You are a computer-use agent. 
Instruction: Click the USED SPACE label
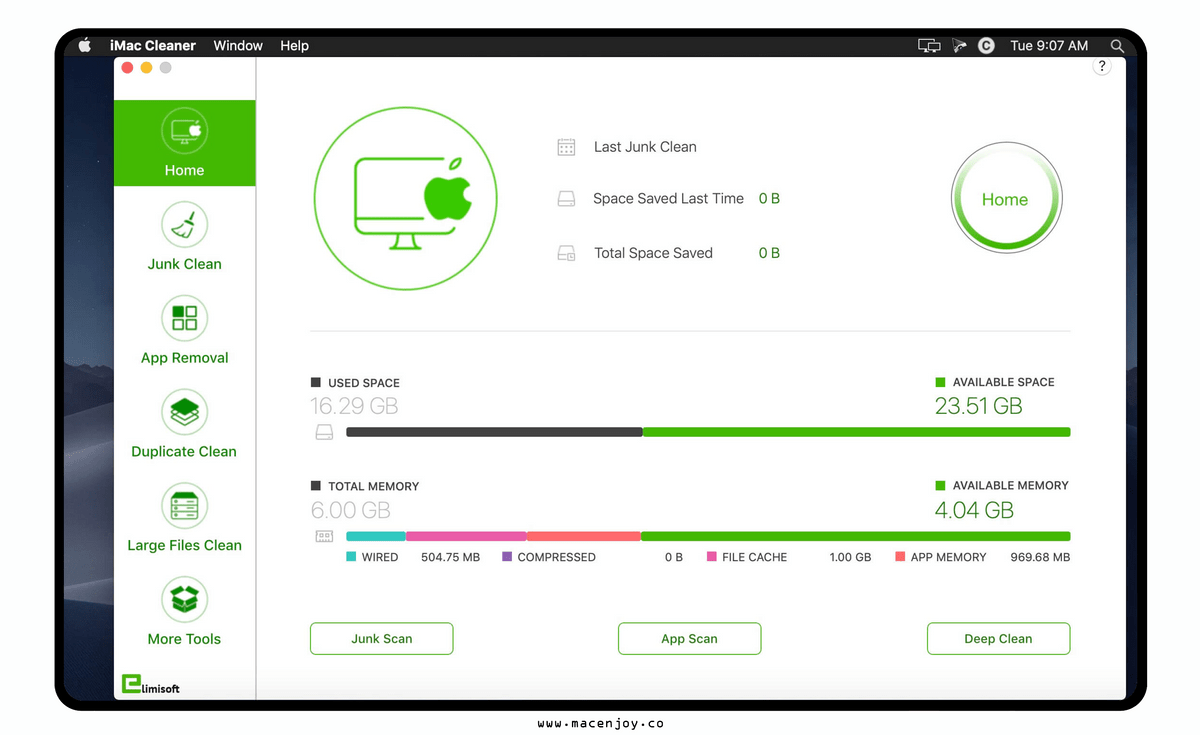coord(364,383)
